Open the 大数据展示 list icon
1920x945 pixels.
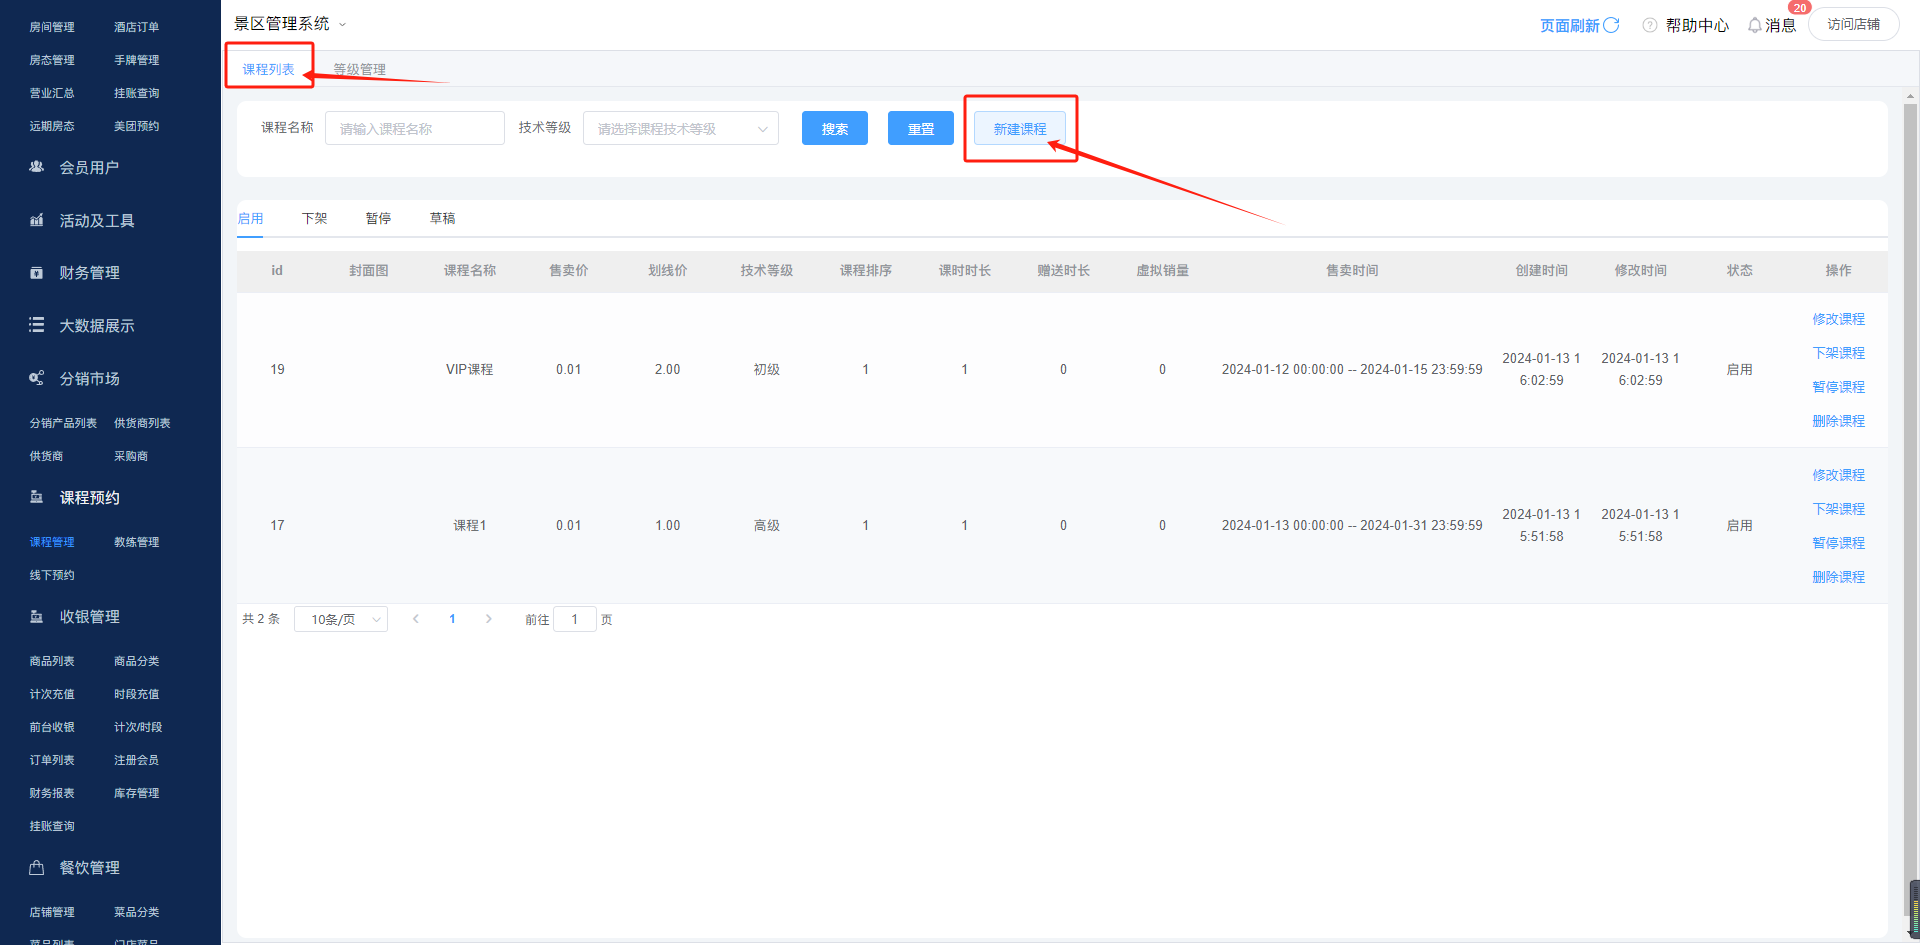(x=37, y=325)
